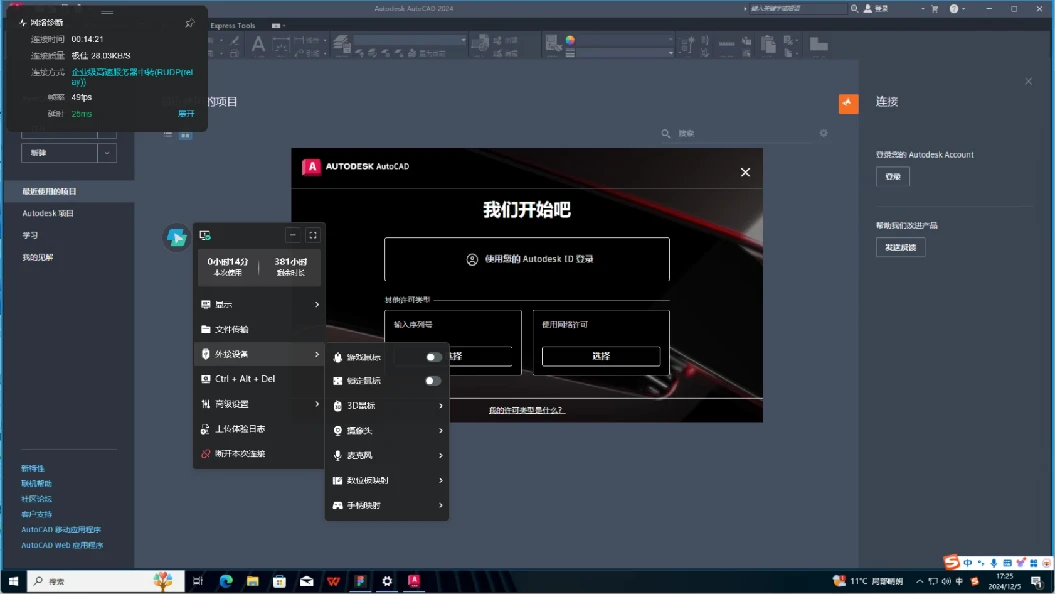Switch recent projects to grid view
This screenshot has width=1056, height=594.
tap(185, 135)
